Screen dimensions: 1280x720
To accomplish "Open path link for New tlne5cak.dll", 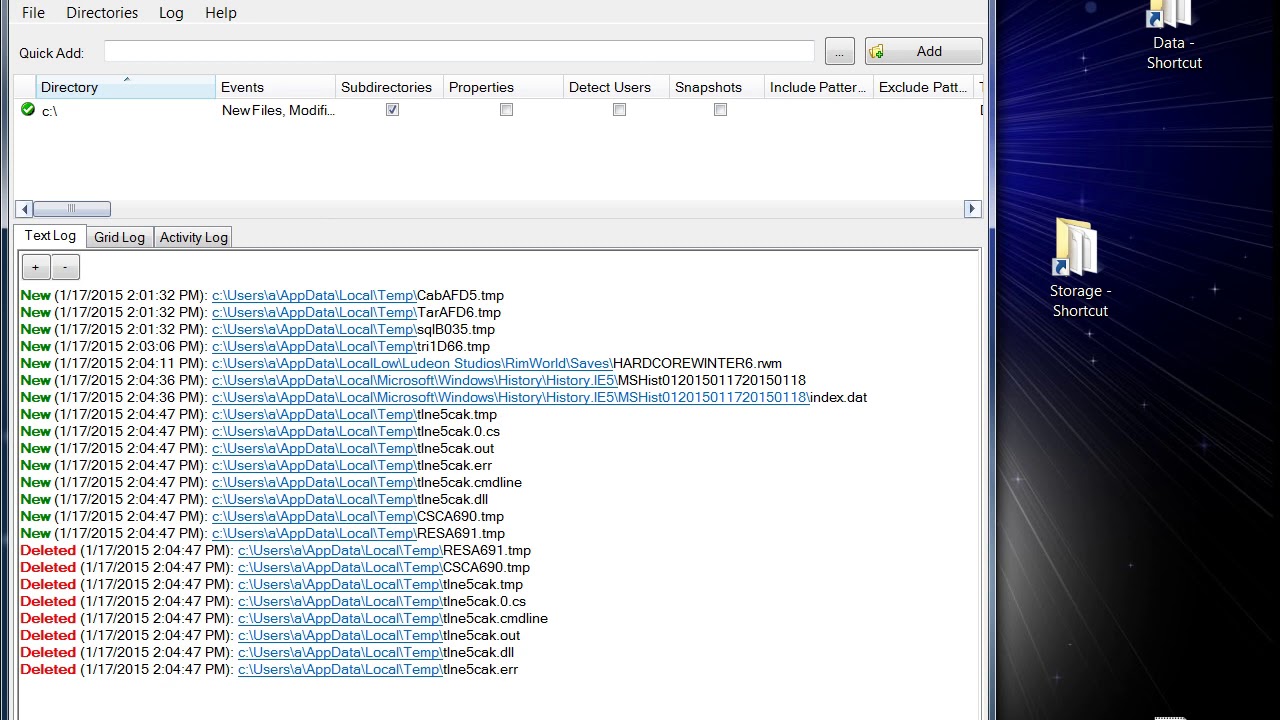I will (314, 499).
